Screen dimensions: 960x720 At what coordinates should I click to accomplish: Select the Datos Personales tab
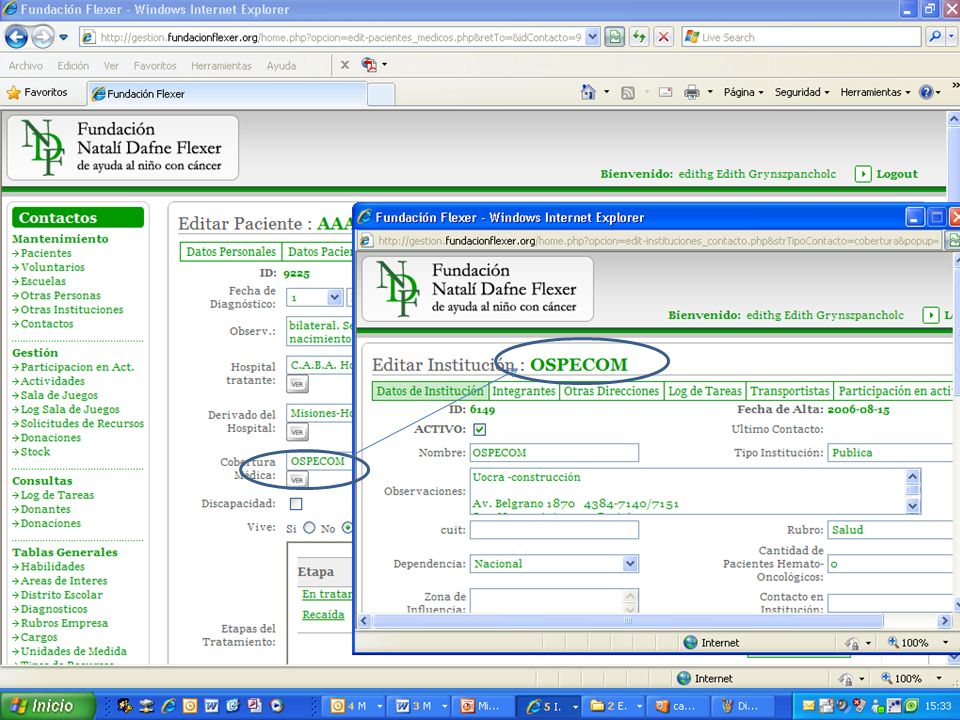coord(231,252)
